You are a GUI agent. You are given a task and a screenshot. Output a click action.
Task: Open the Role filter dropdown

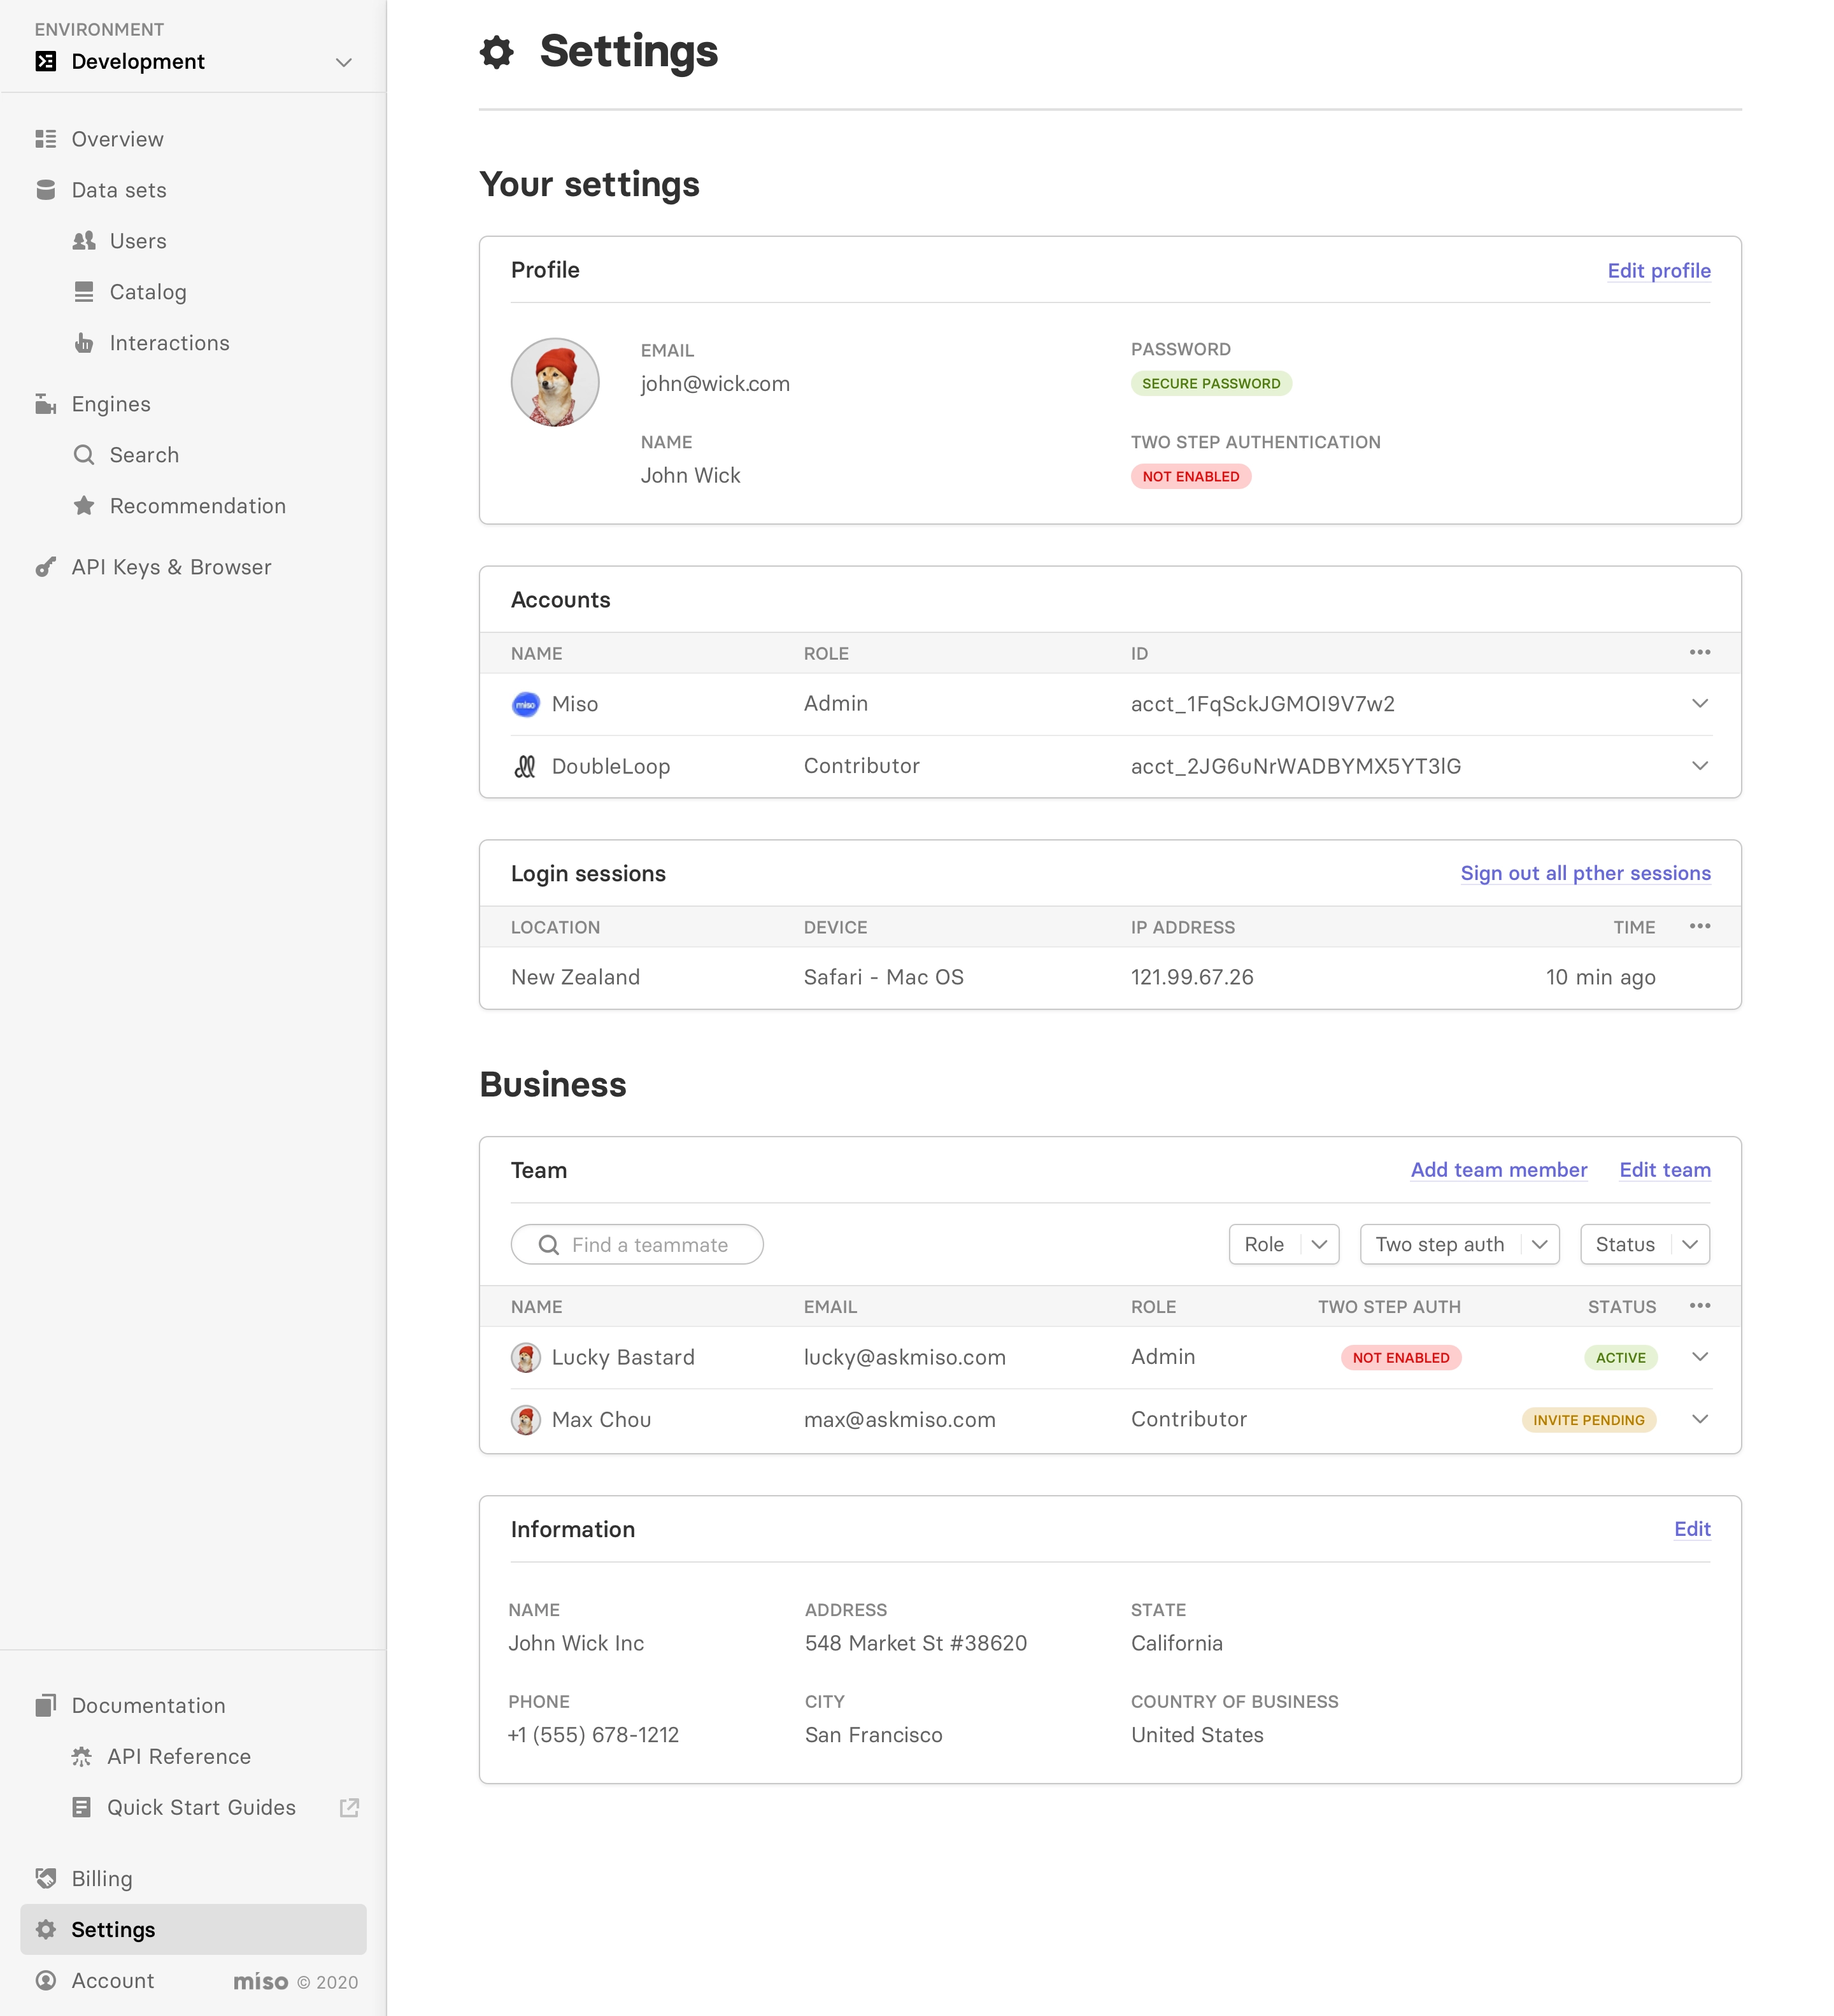click(1283, 1244)
